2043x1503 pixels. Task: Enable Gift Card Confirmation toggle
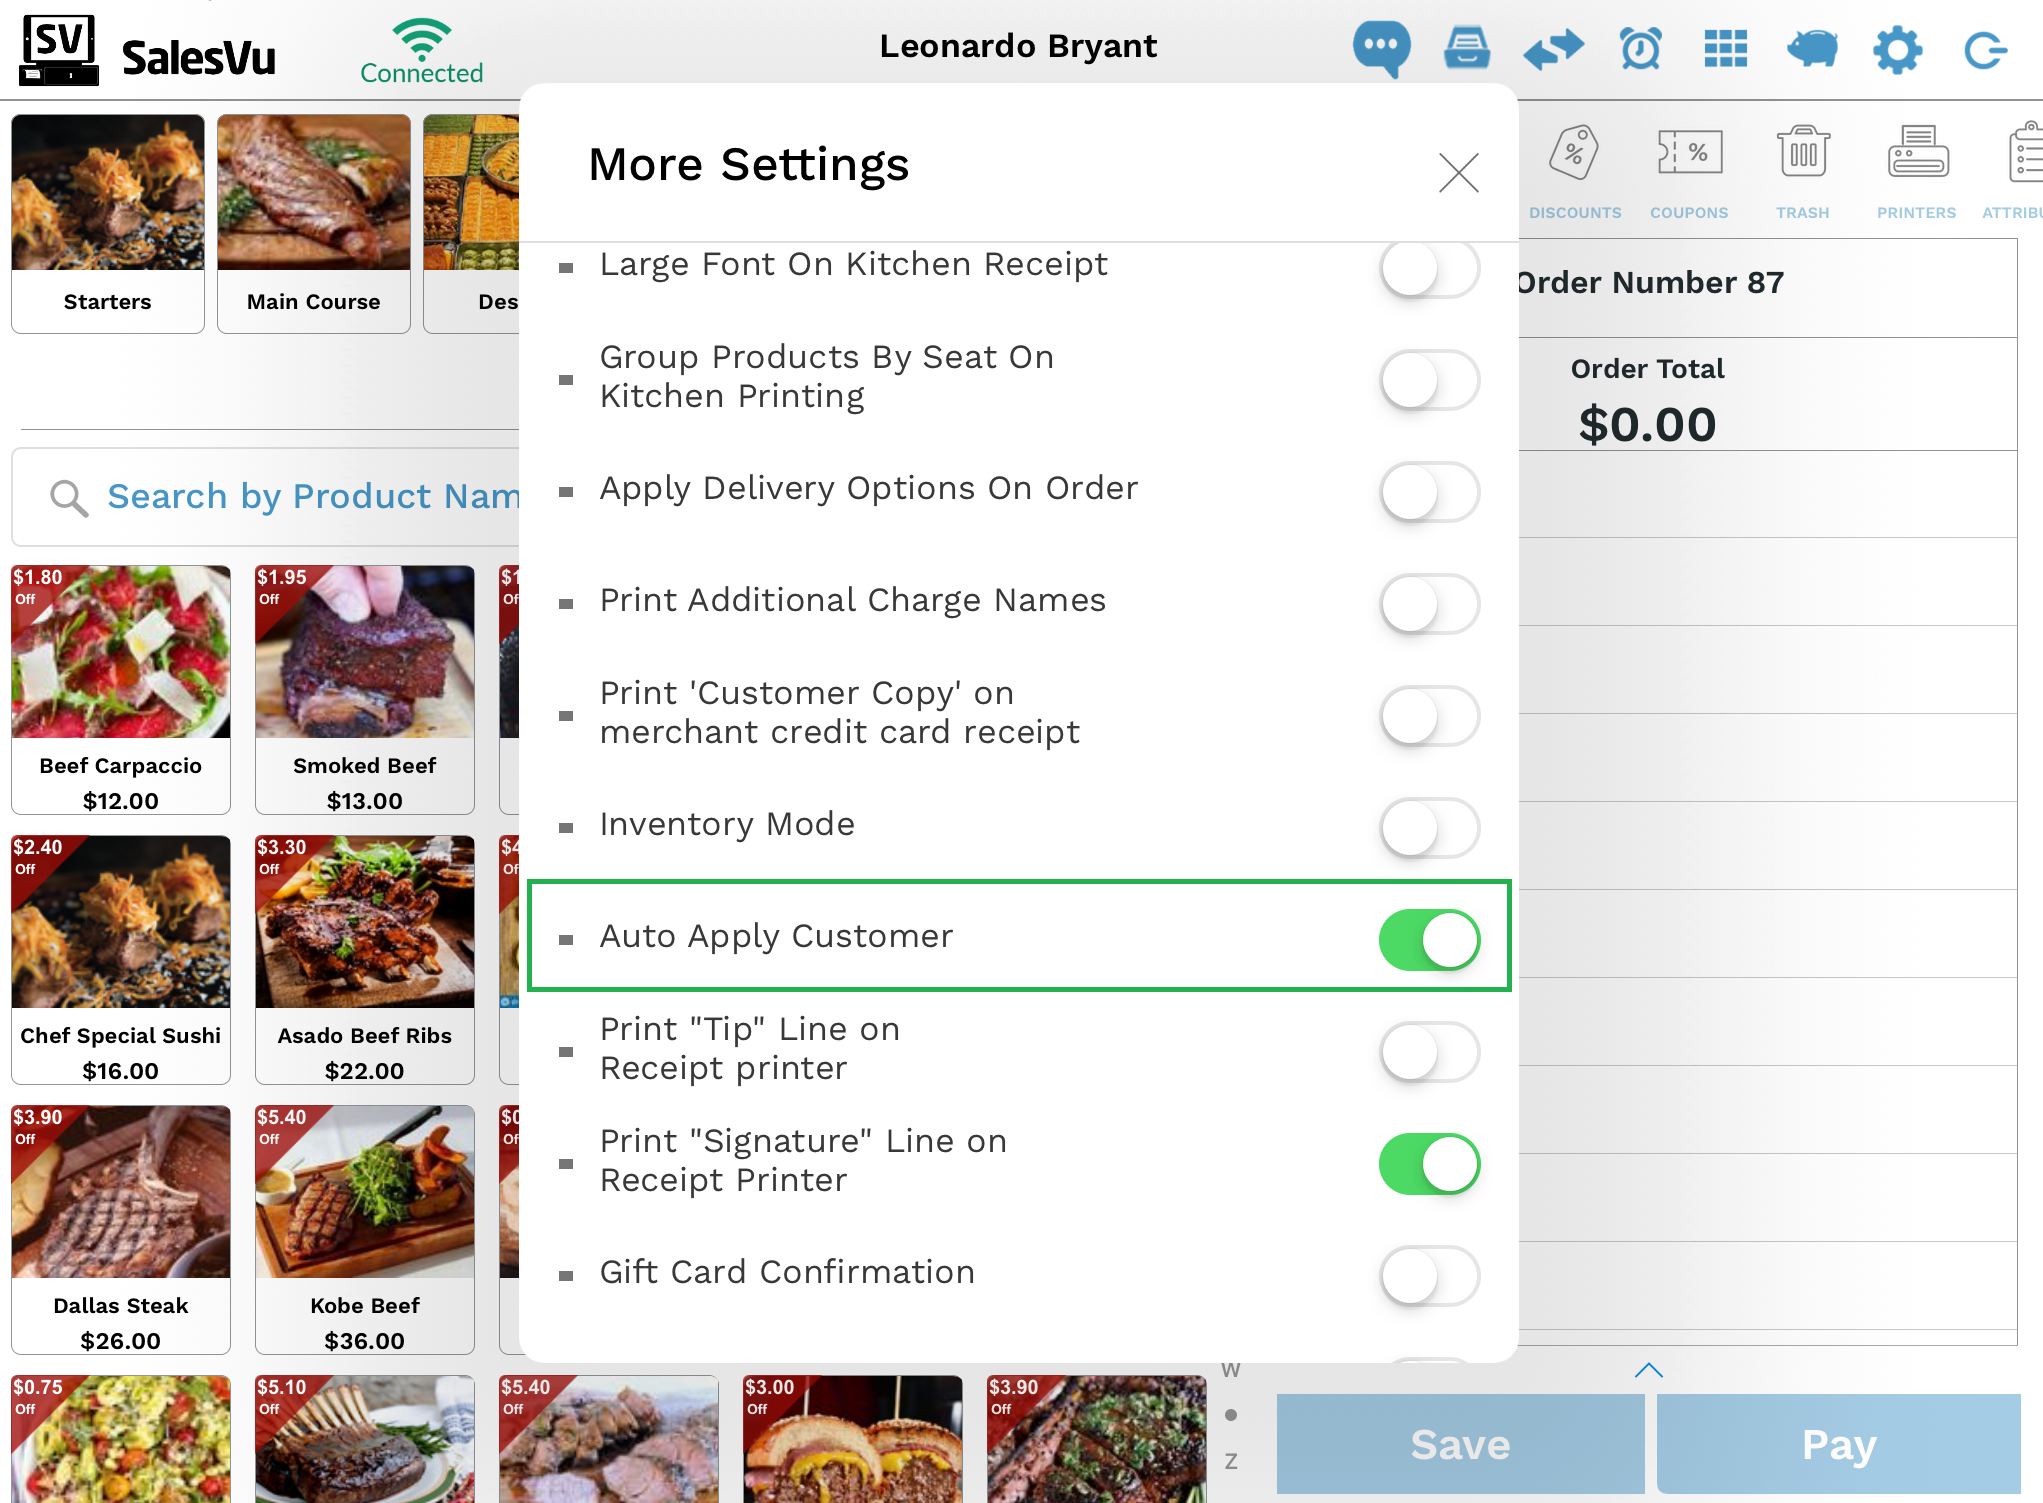click(1429, 1275)
